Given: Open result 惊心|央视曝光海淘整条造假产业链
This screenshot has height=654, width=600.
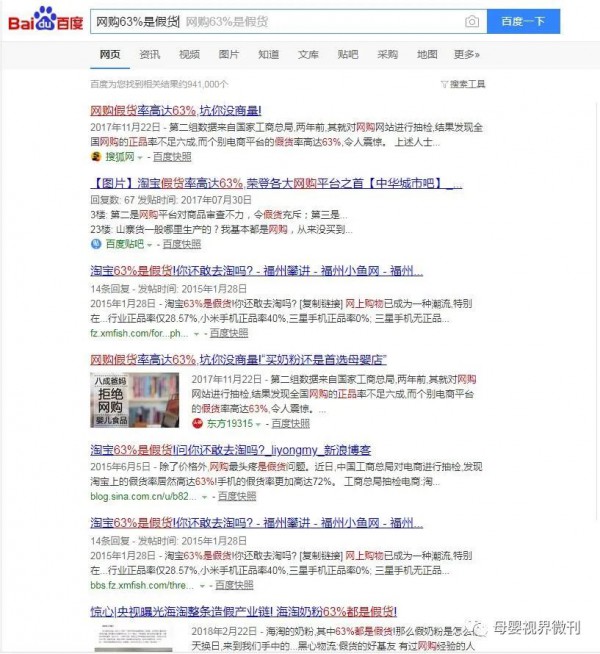Looking at the screenshot, I should click(x=244, y=612).
